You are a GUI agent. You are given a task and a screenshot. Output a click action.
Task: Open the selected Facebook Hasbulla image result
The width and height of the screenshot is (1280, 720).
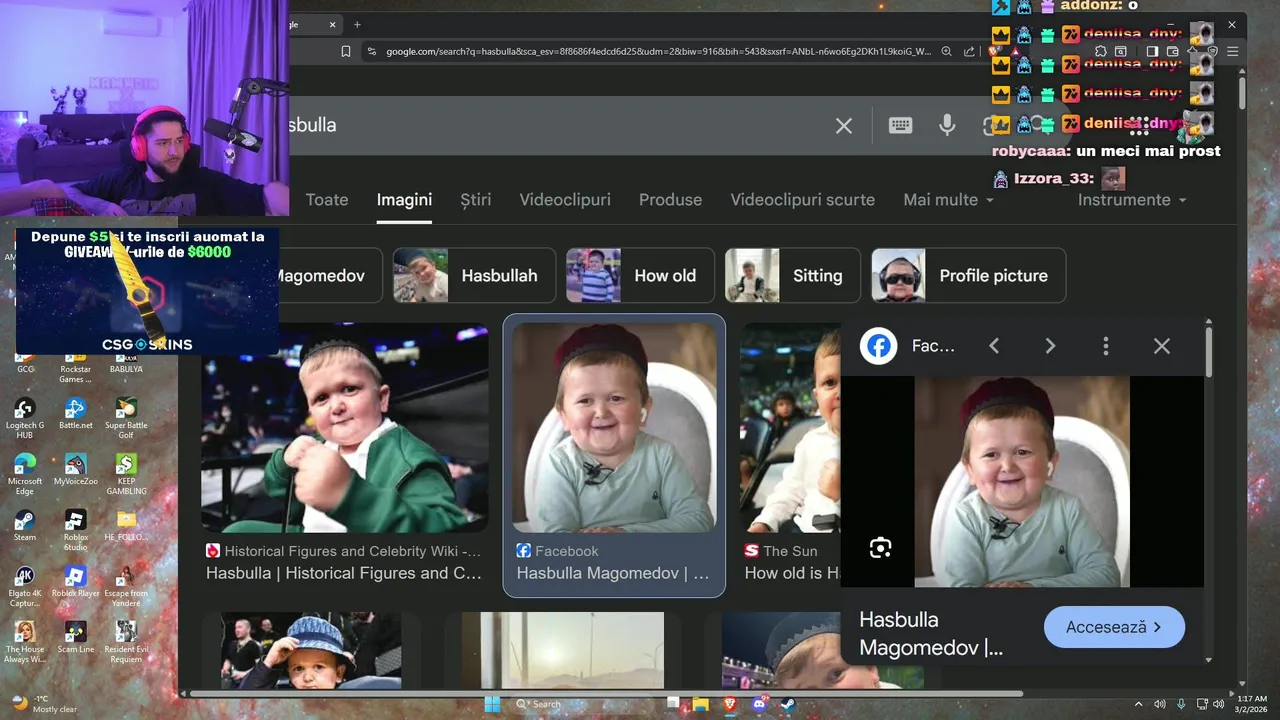(614, 427)
